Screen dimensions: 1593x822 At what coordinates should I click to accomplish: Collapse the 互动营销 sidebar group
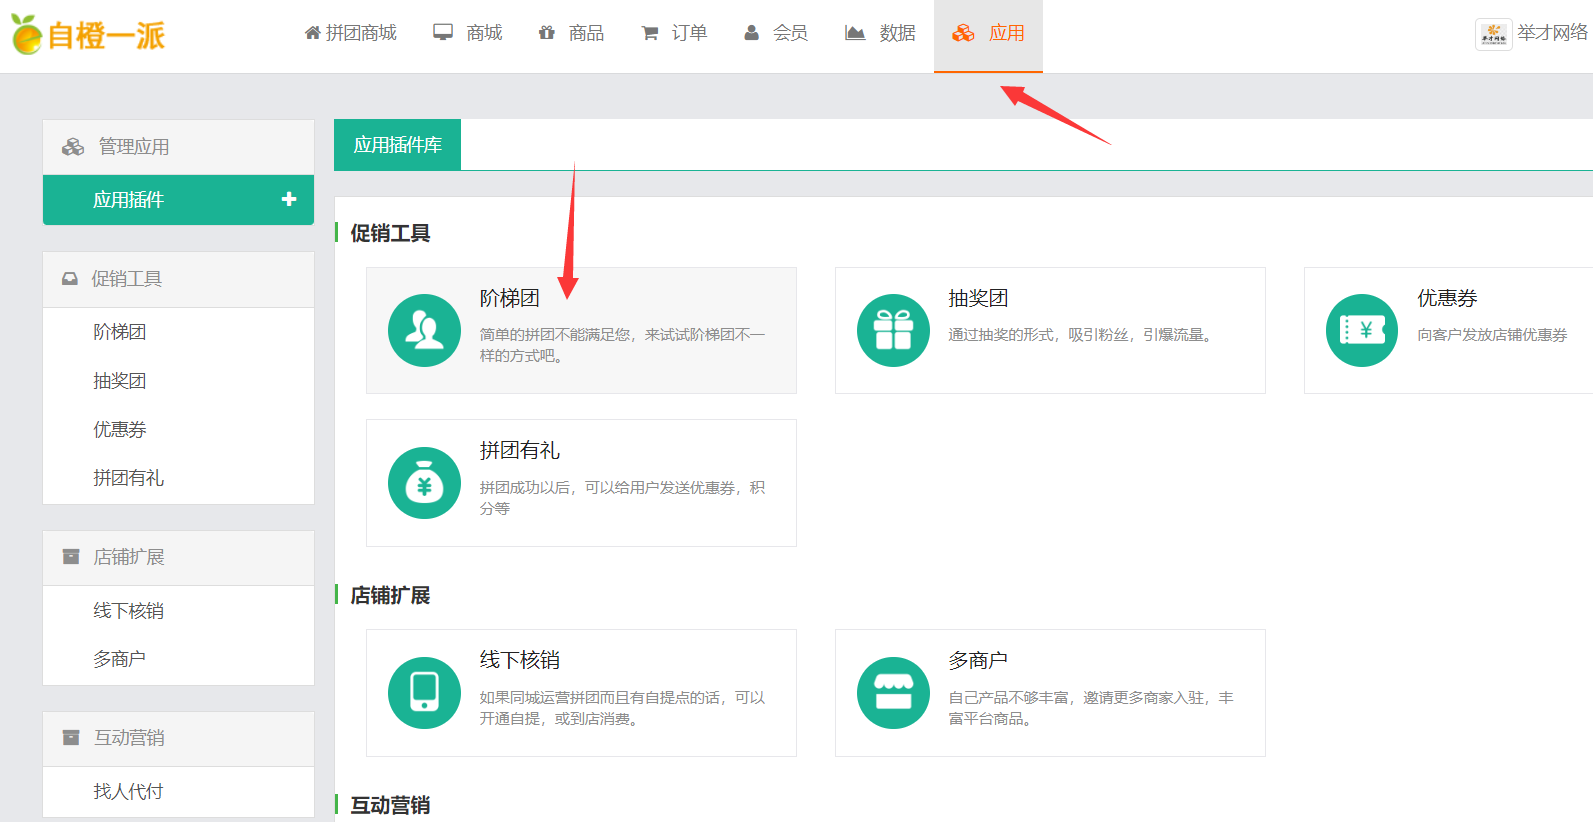point(178,739)
